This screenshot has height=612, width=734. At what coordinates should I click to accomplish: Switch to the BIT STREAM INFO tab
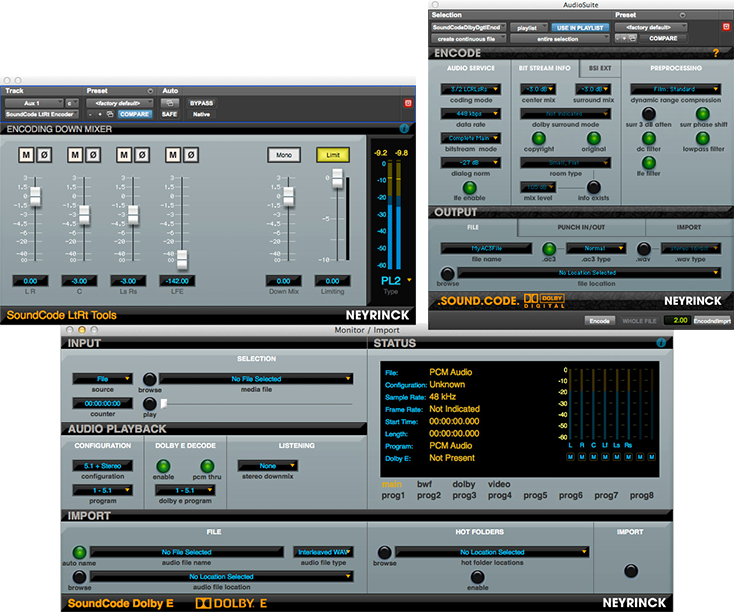544,68
